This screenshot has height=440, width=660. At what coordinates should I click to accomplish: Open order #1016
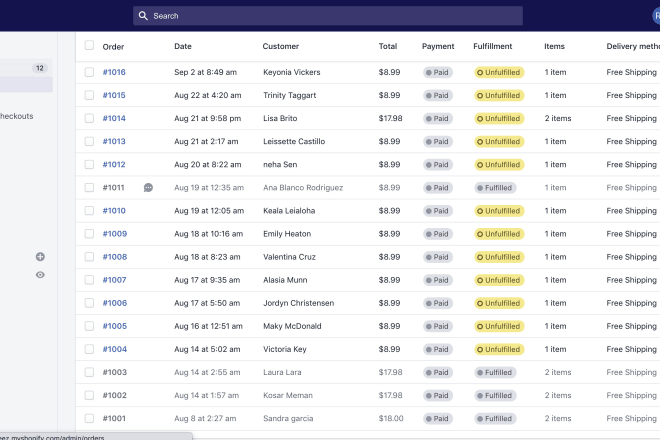click(x=114, y=72)
